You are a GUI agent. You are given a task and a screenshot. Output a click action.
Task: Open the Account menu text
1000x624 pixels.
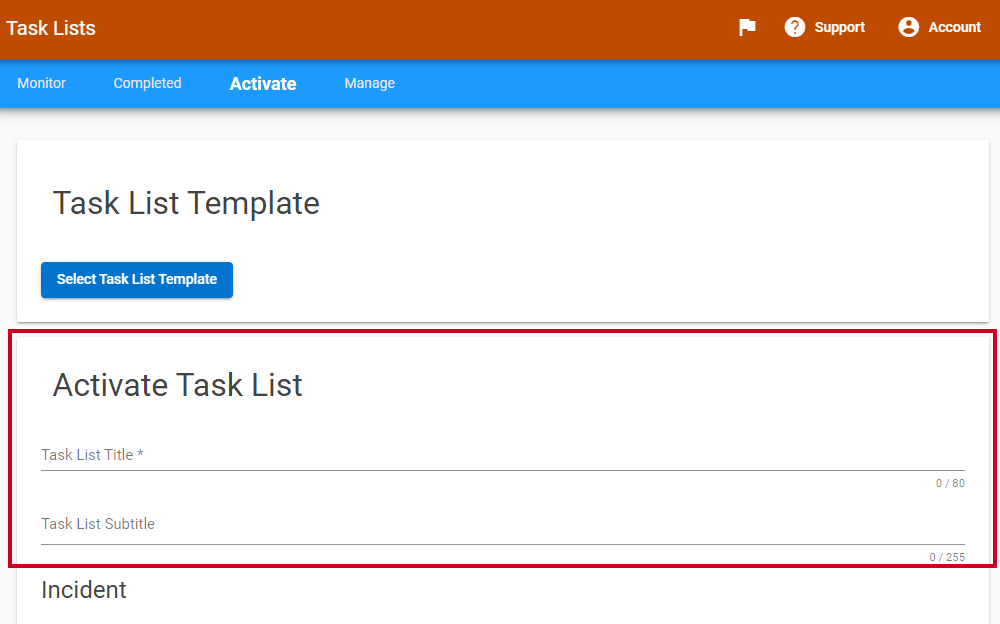pos(954,27)
